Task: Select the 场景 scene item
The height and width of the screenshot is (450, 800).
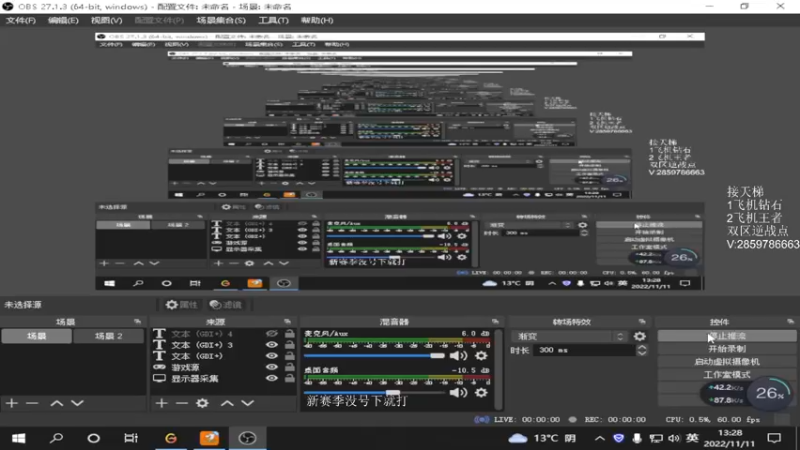Action: (x=36, y=336)
